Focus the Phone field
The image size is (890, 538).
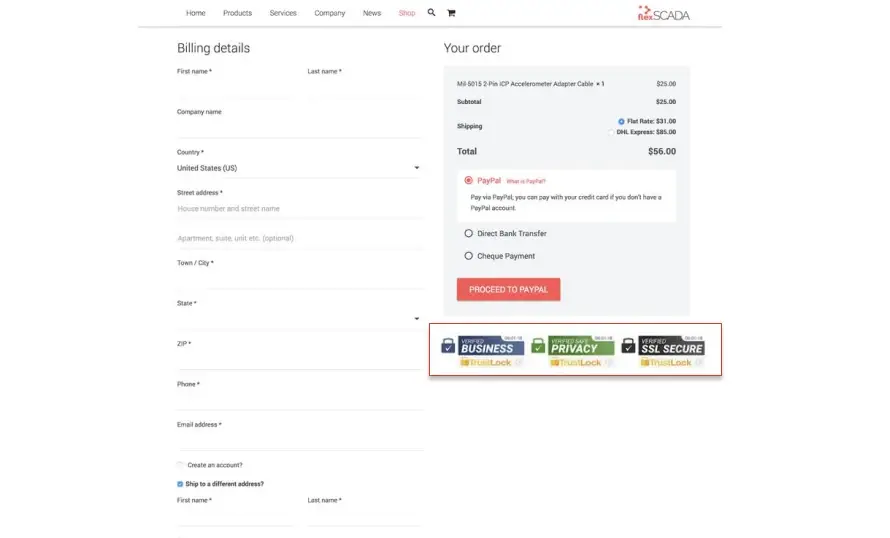(x=299, y=400)
